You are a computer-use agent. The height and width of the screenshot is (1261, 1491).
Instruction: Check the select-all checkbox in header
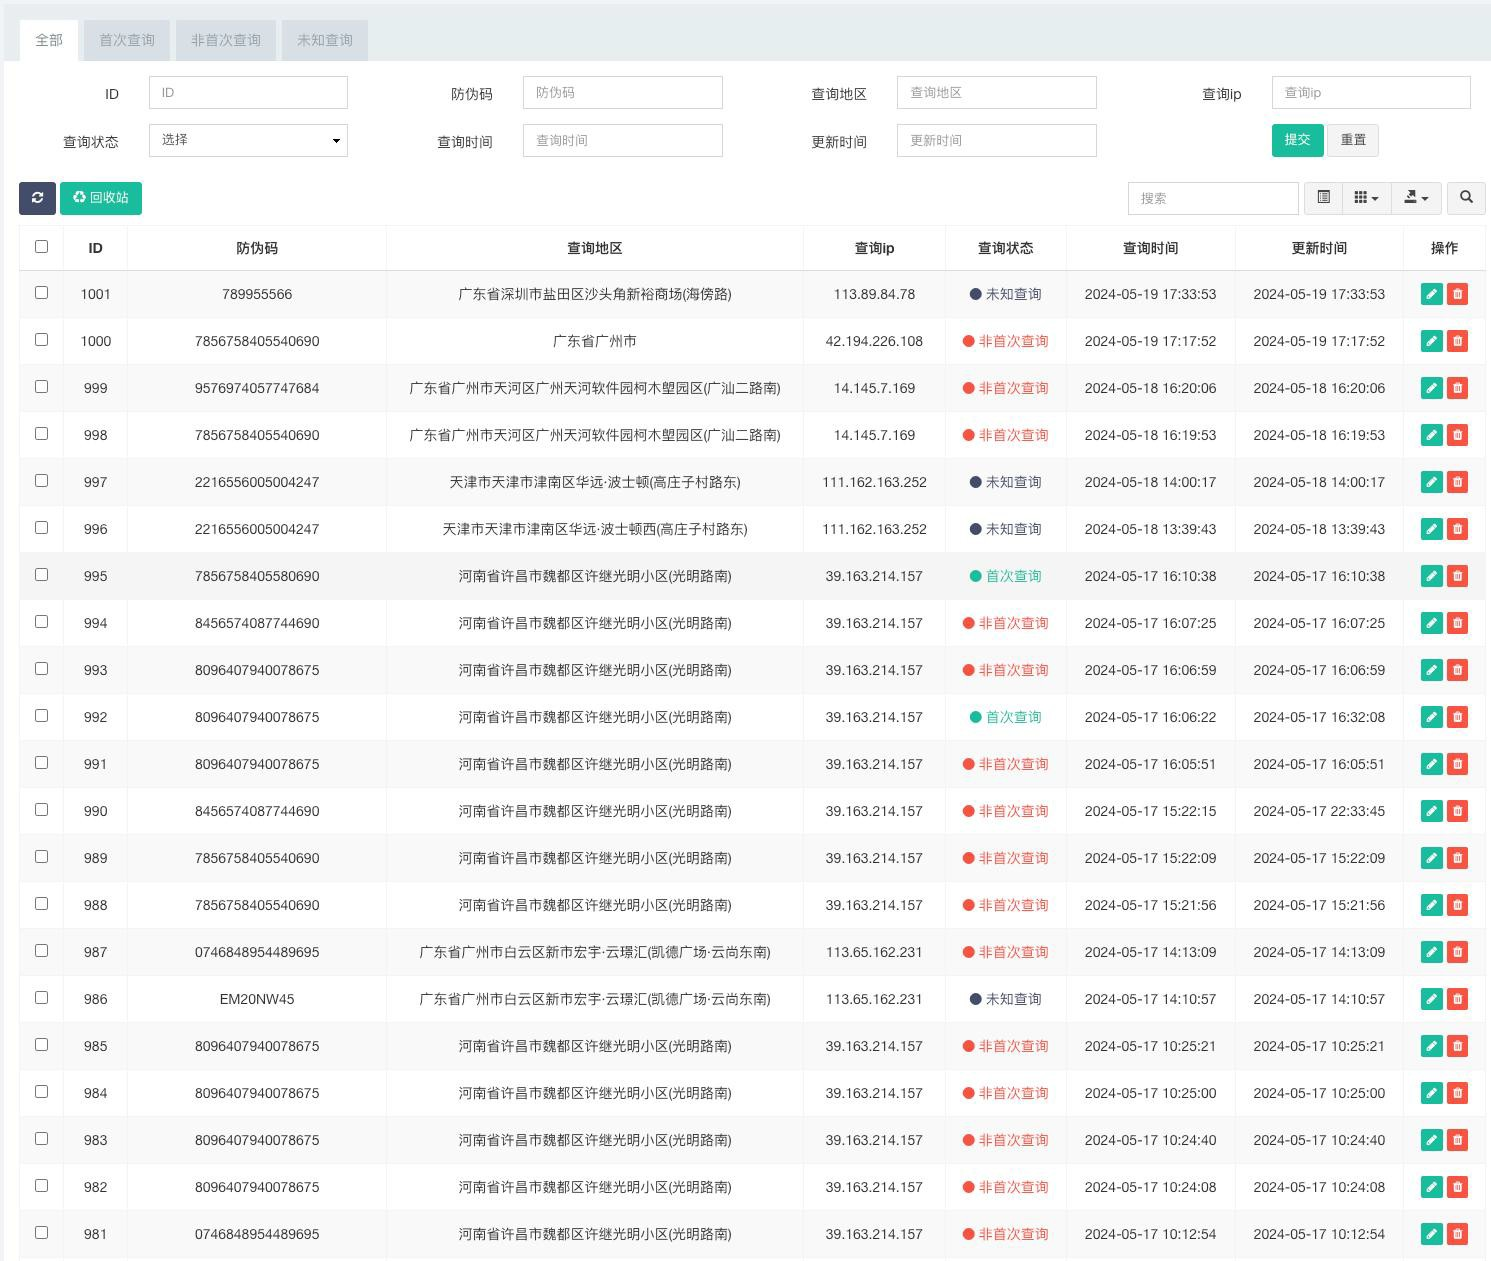[41, 246]
